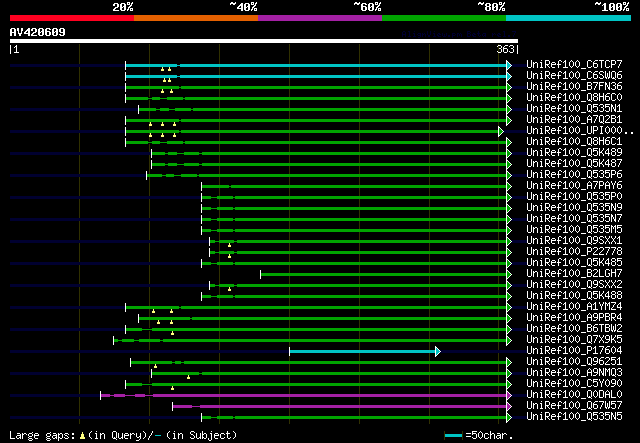Select the UniRef100_B2LGH7 hit name
This screenshot has width=640, height=443.
click(x=574, y=274)
